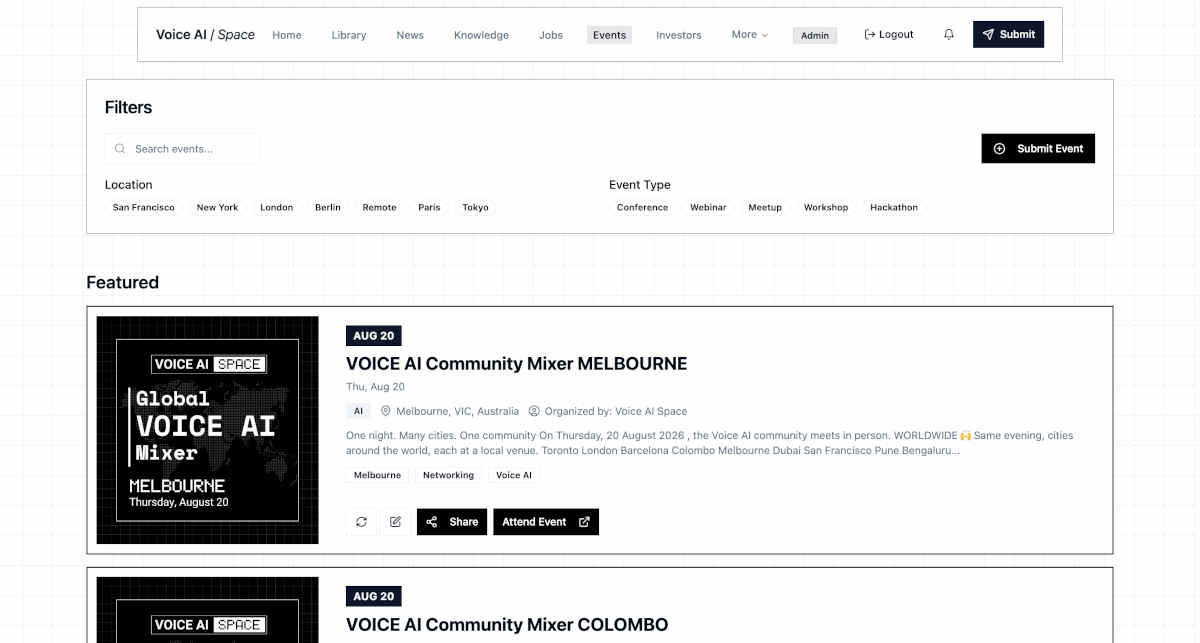
Task: Toggle the Tokyo location filter
Action: [x=475, y=208]
